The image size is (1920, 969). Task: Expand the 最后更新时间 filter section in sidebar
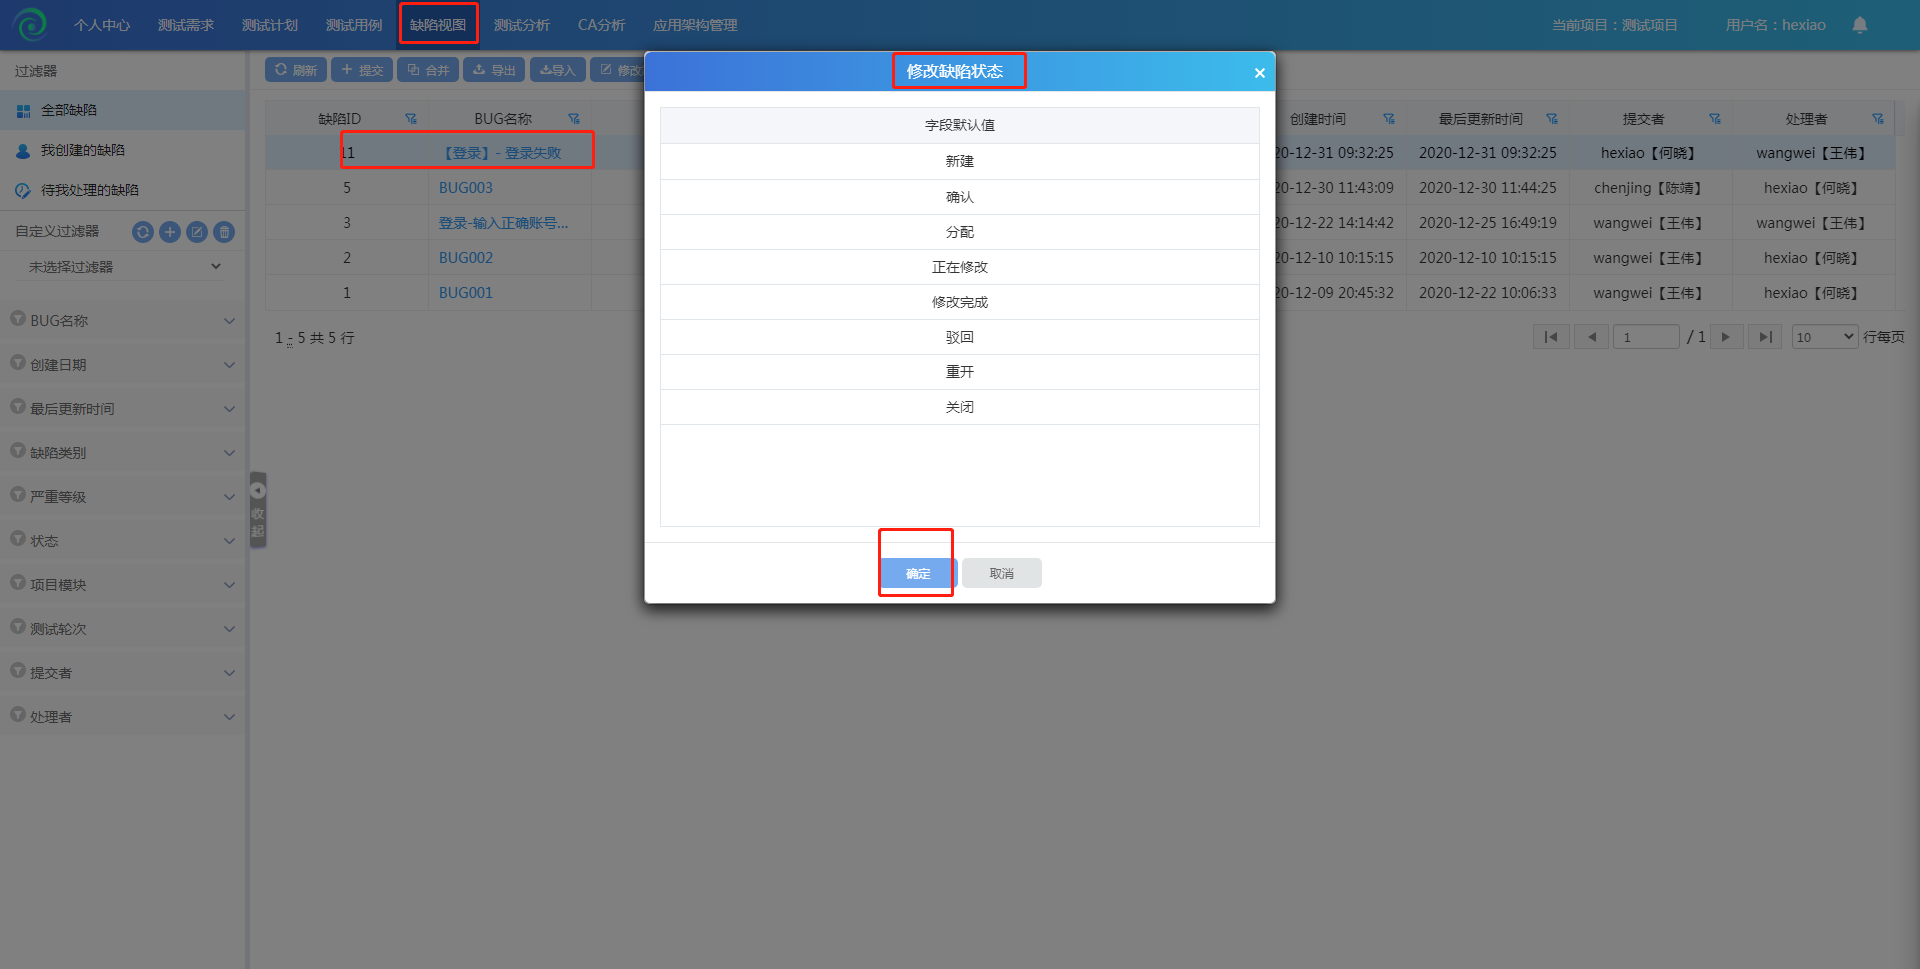coord(123,409)
